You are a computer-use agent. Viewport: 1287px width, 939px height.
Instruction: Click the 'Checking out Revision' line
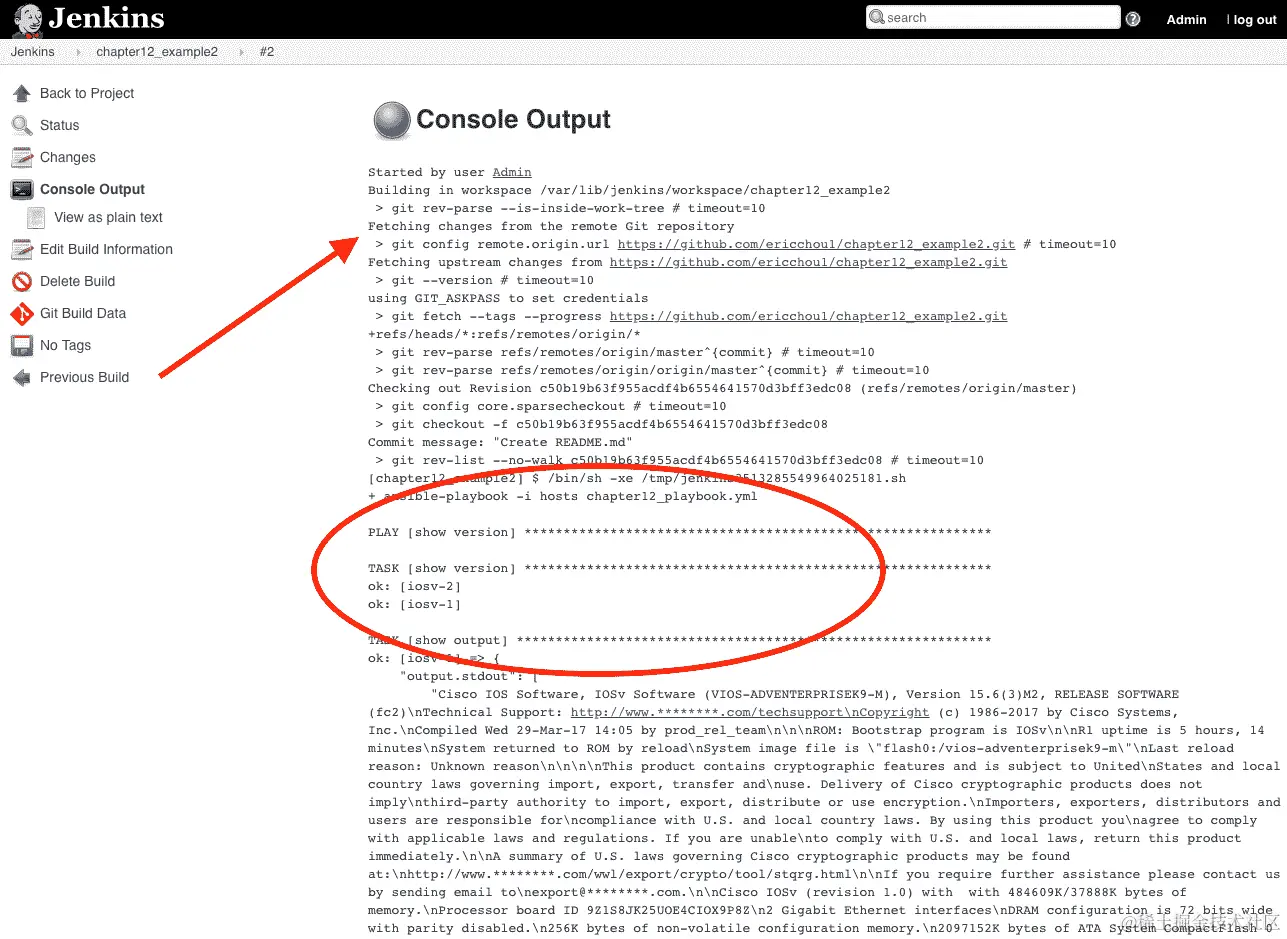[x=722, y=388]
